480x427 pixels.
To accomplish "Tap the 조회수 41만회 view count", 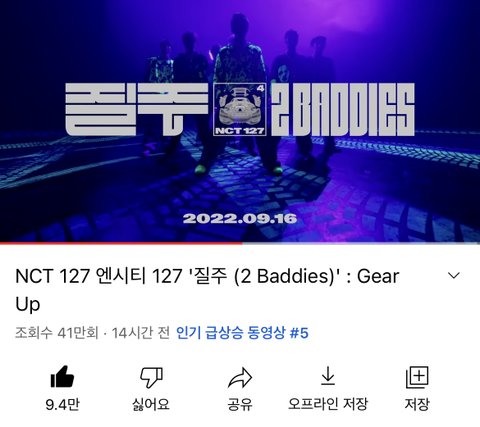I will 57,333.
